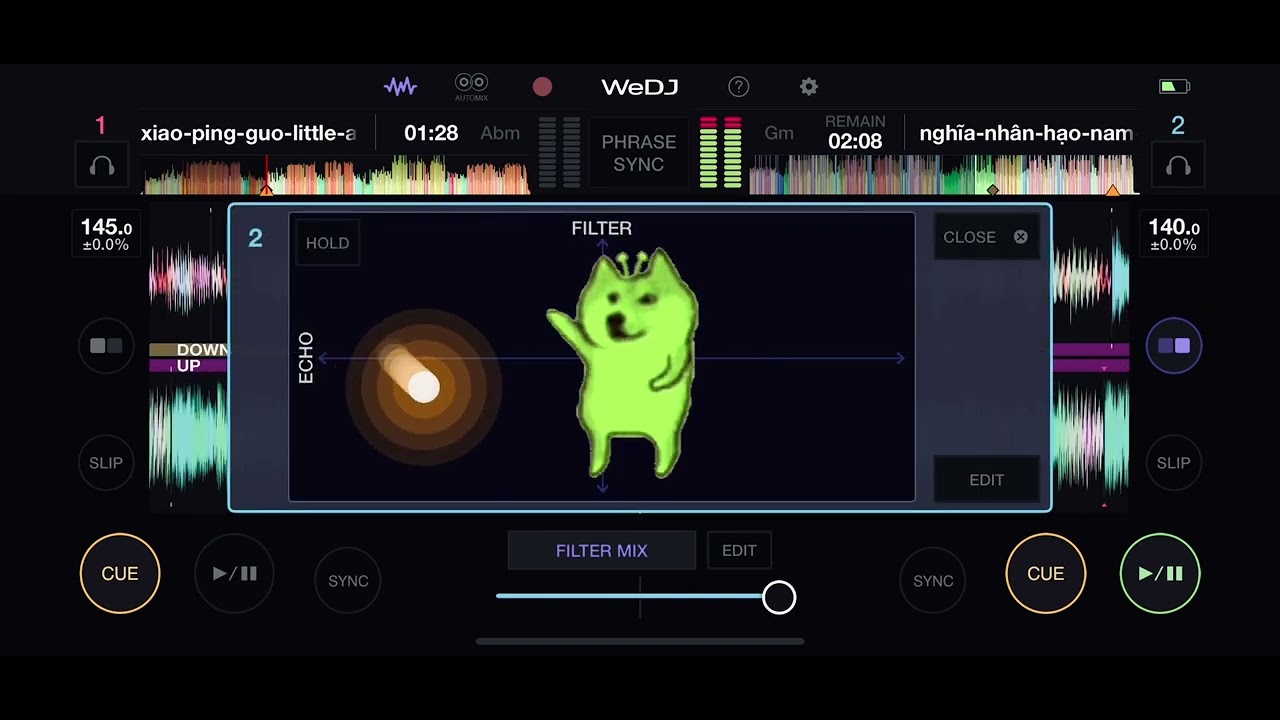The image size is (1280, 720).
Task: Tap the WeDJ logo
Action: pos(640,87)
